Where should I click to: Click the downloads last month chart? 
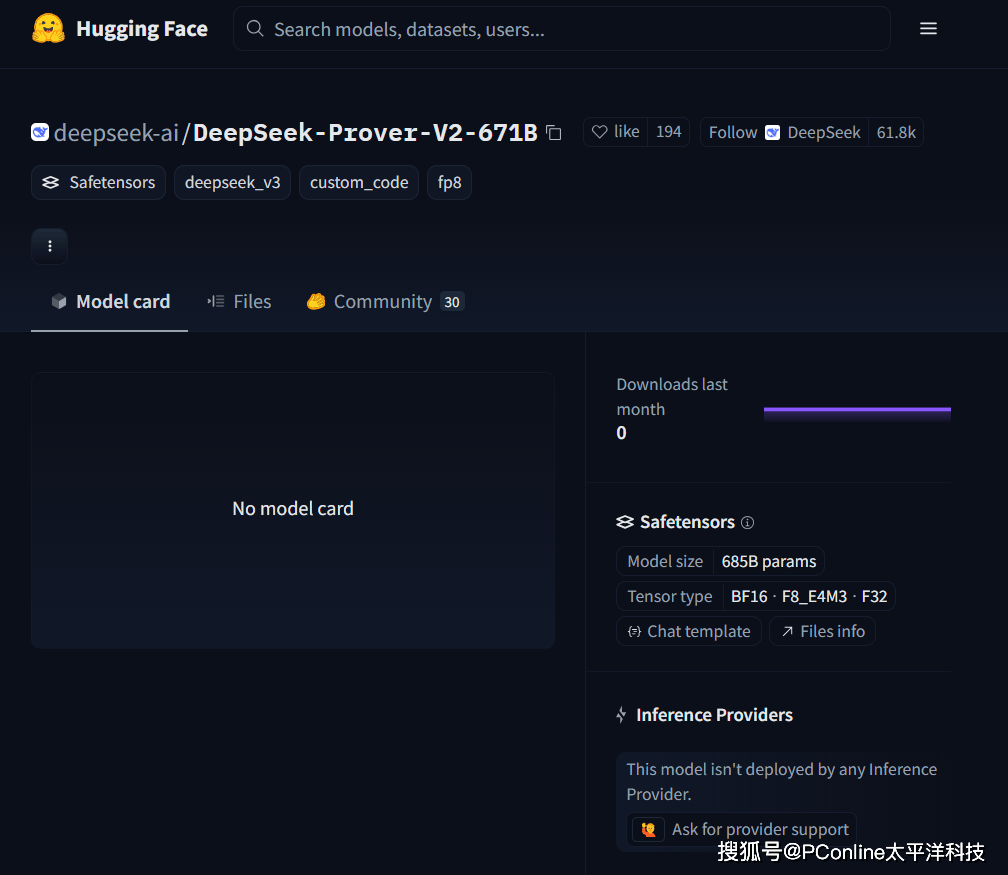coord(857,410)
